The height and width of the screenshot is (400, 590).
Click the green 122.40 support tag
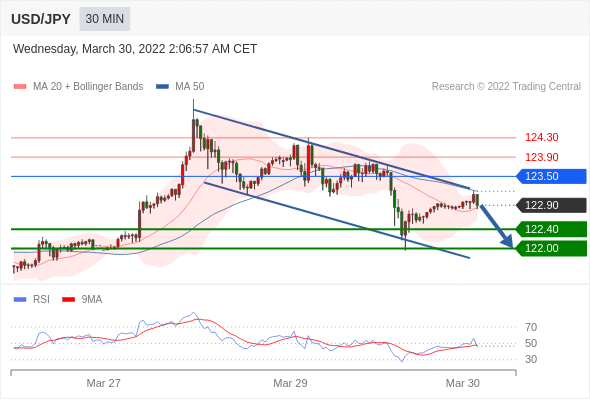pyautogui.click(x=551, y=229)
